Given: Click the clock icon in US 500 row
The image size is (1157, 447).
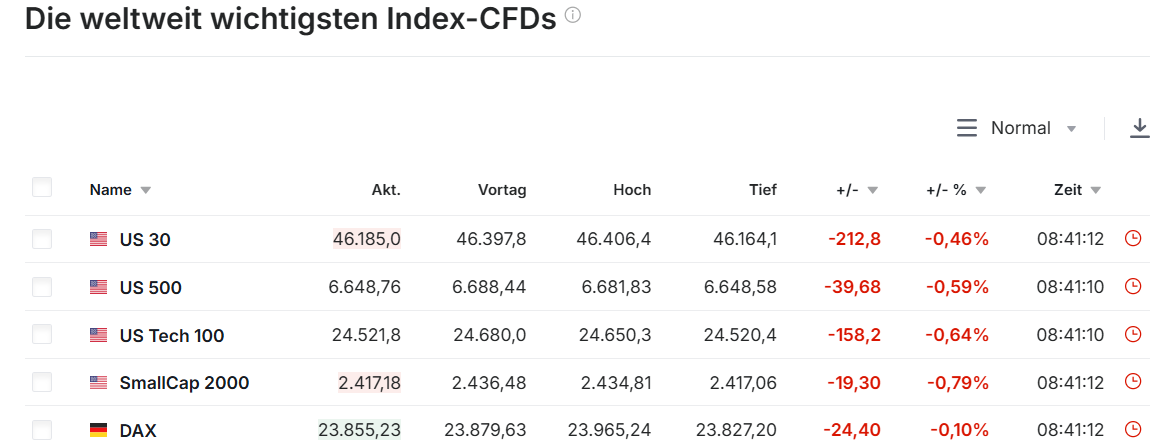Looking at the screenshot, I should tap(1133, 286).
